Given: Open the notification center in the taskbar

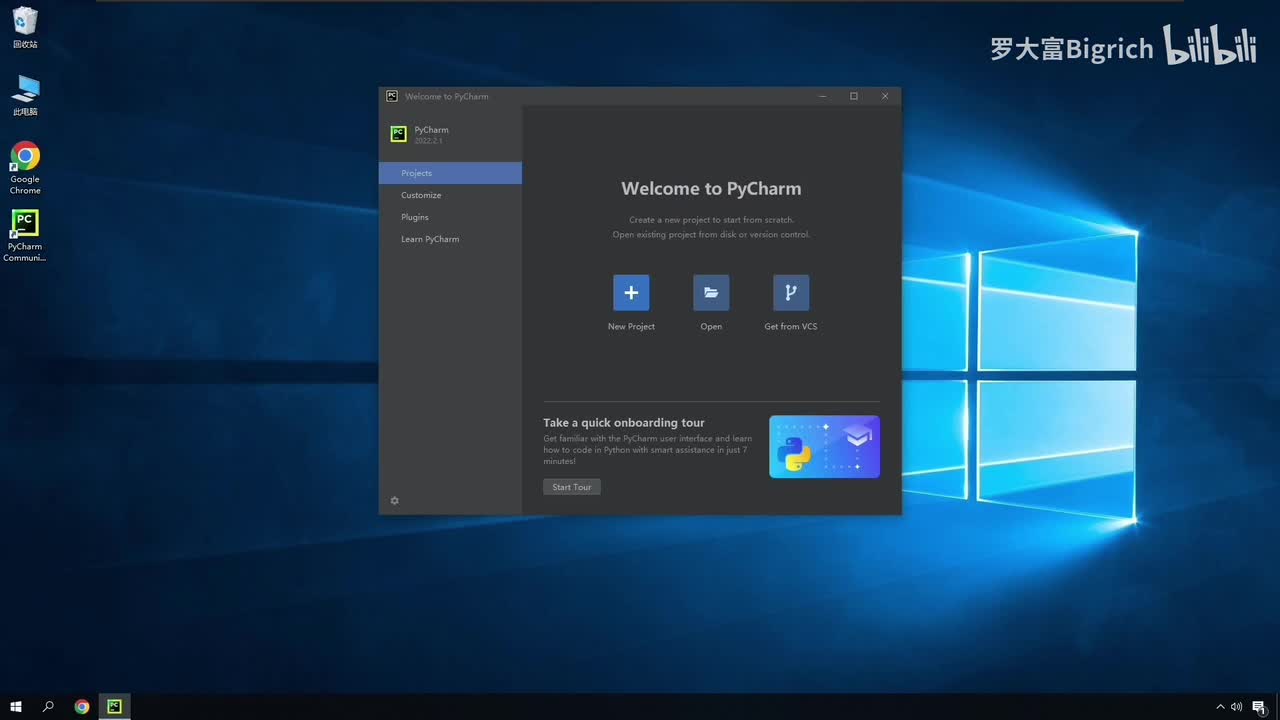Looking at the screenshot, I should [x=1259, y=707].
